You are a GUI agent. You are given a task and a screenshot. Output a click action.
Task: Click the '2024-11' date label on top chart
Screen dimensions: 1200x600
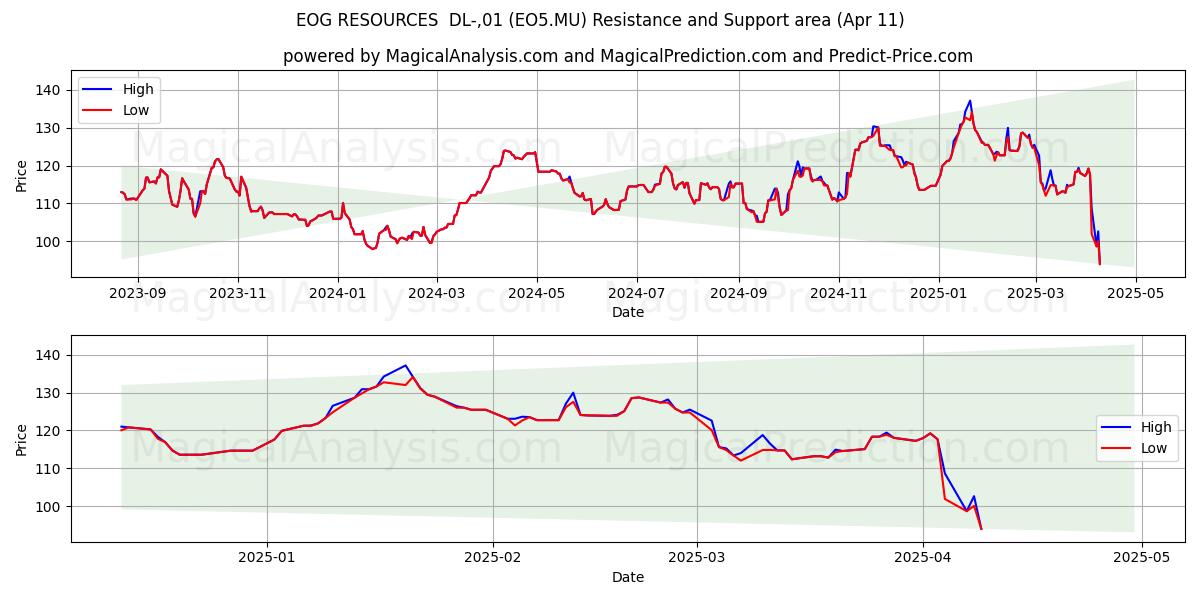[839, 295]
